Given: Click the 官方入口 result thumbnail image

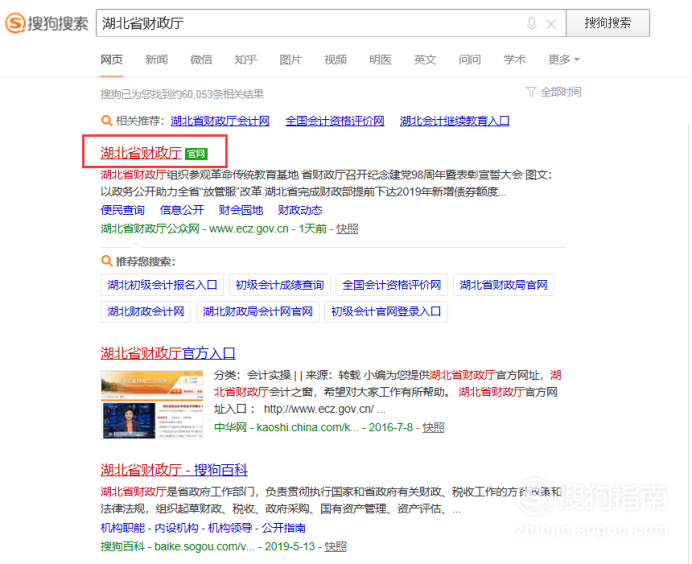Looking at the screenshot, I should (152, 405).
